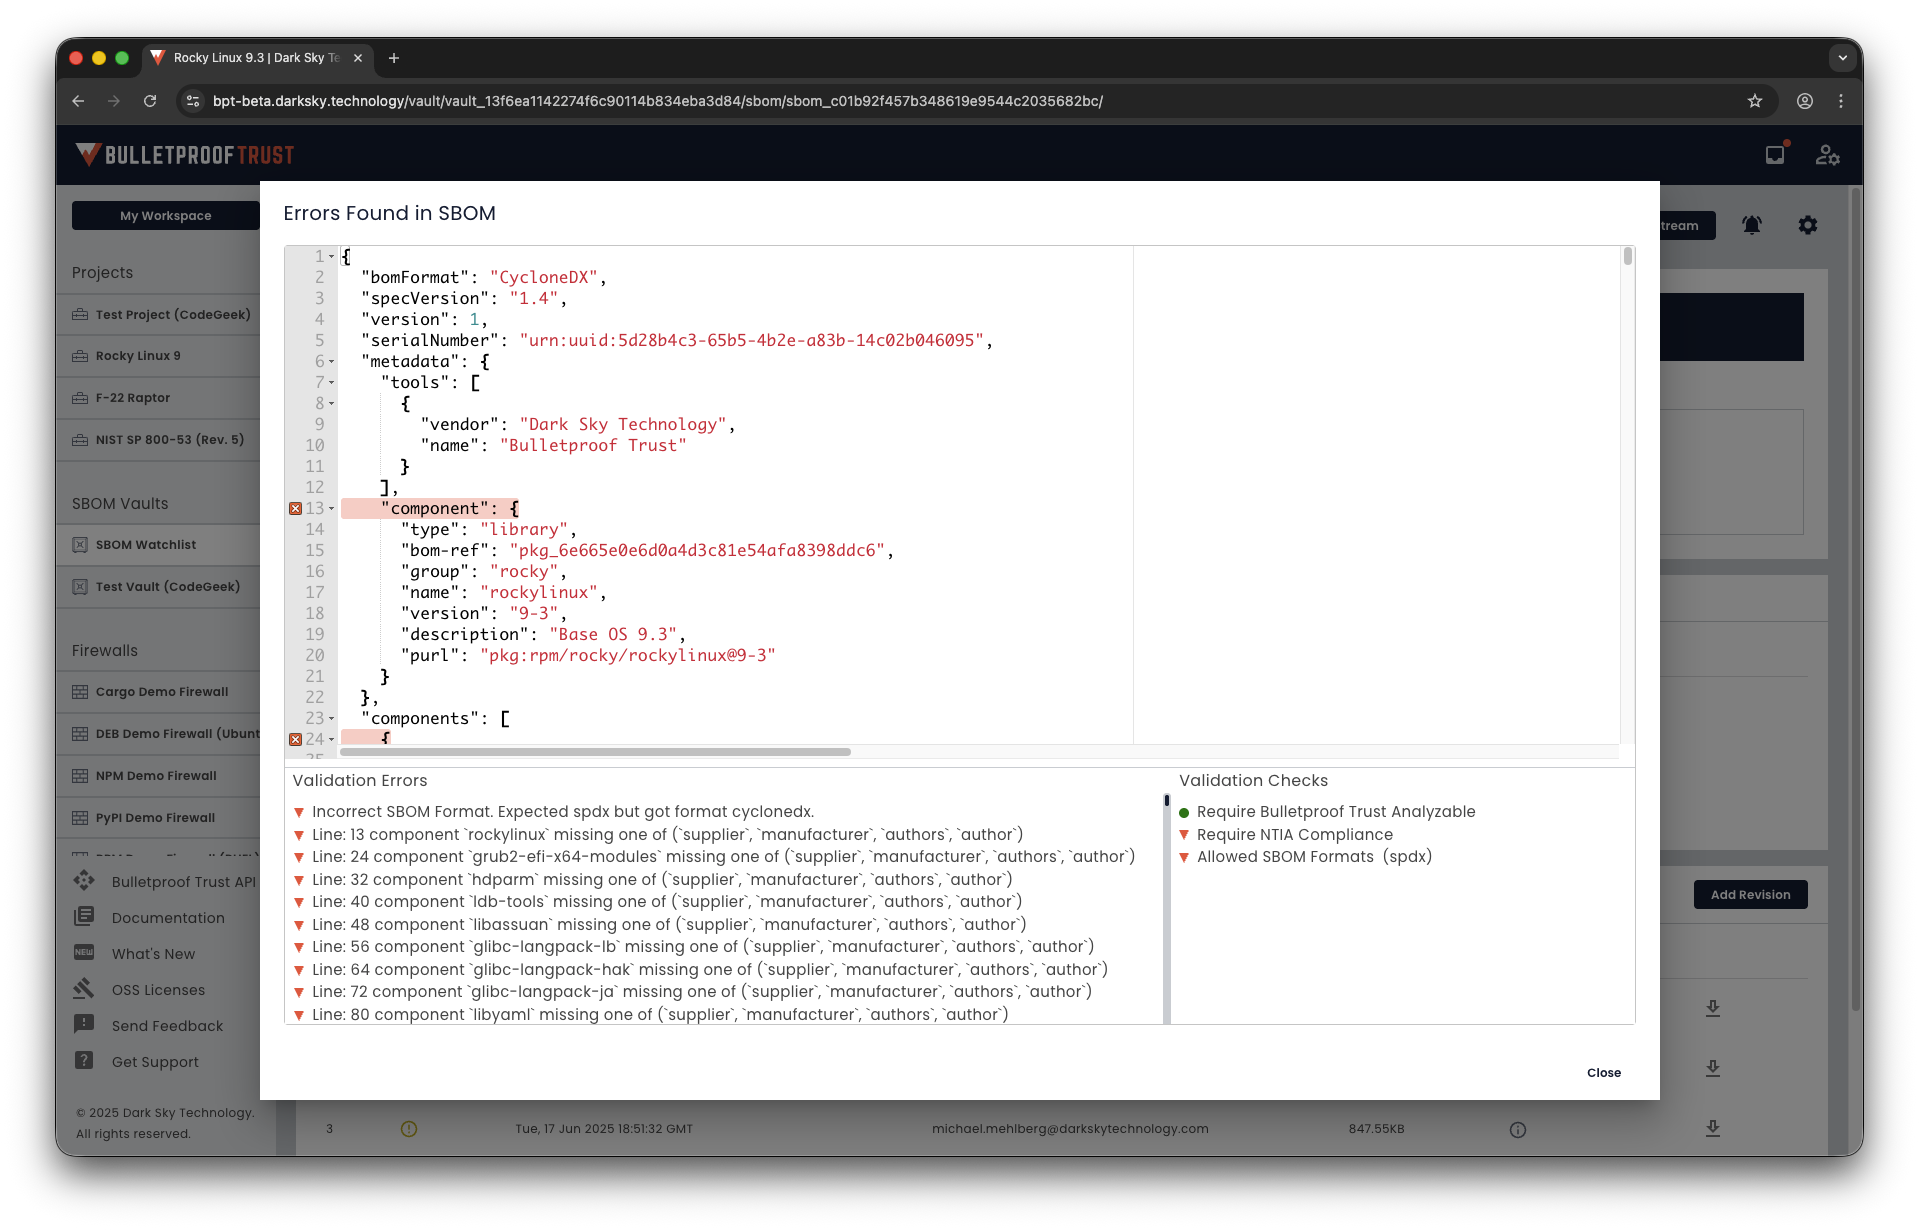The width and height of the screenshot is (1919, 1230).
Task: Open DEB Demo Firewall entry
Action: (x=177, y=734)
